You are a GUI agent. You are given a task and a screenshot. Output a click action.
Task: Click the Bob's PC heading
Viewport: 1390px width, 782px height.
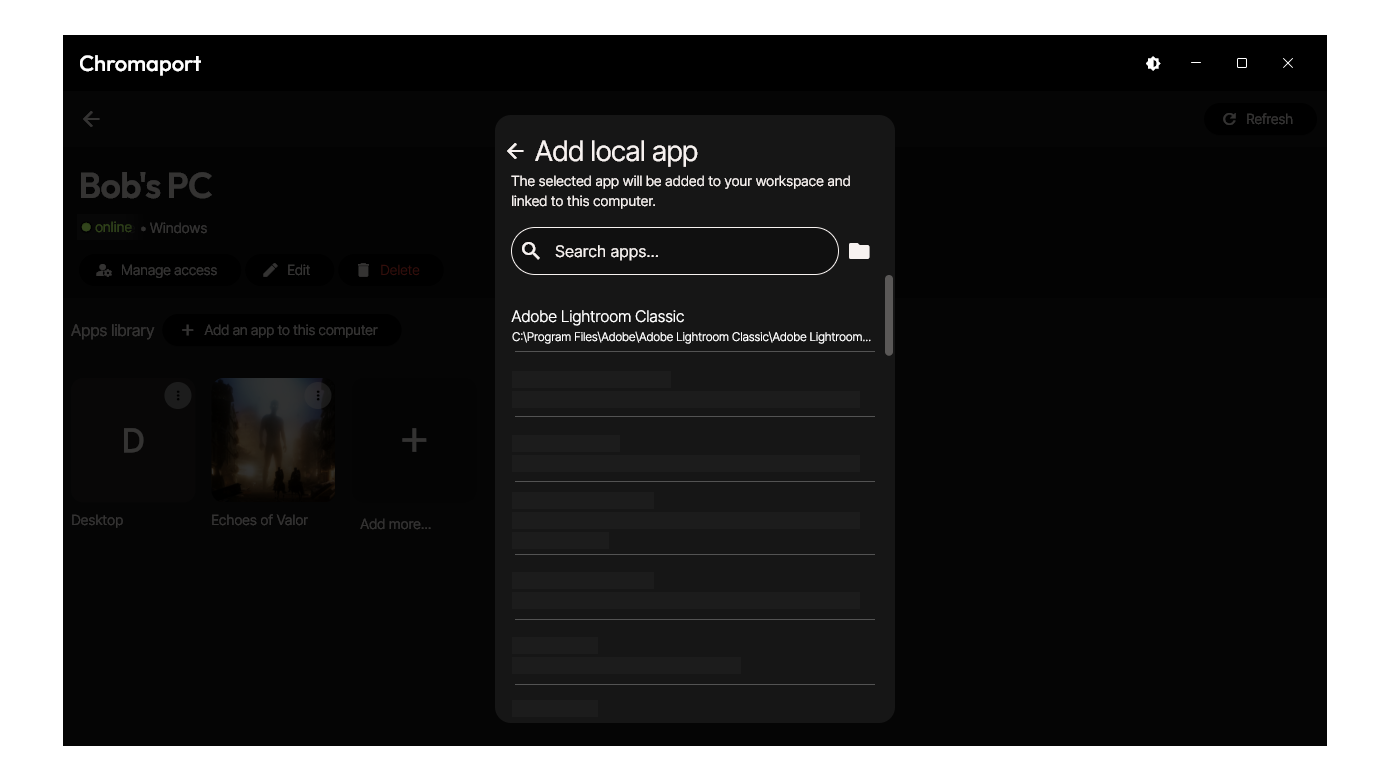tap(146, 186)
